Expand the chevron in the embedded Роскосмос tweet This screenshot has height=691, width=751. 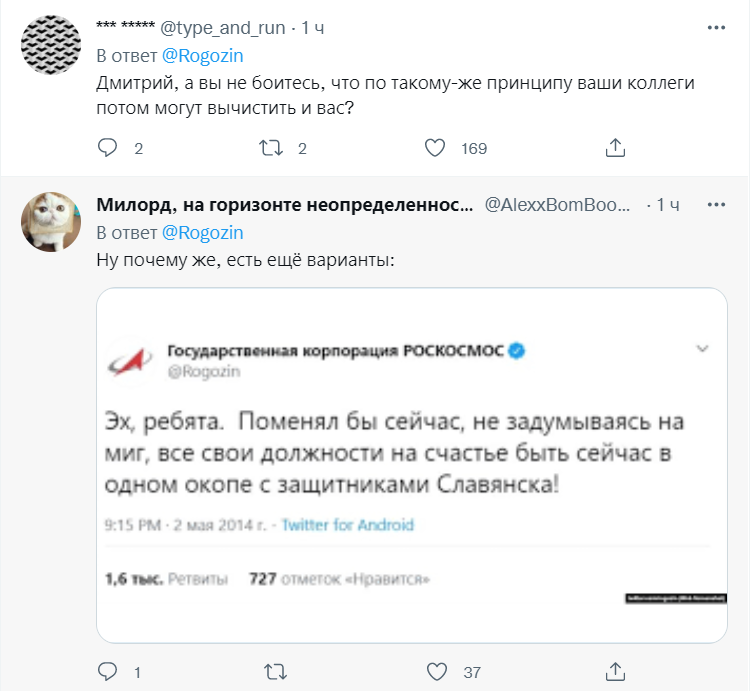(702, 349)
